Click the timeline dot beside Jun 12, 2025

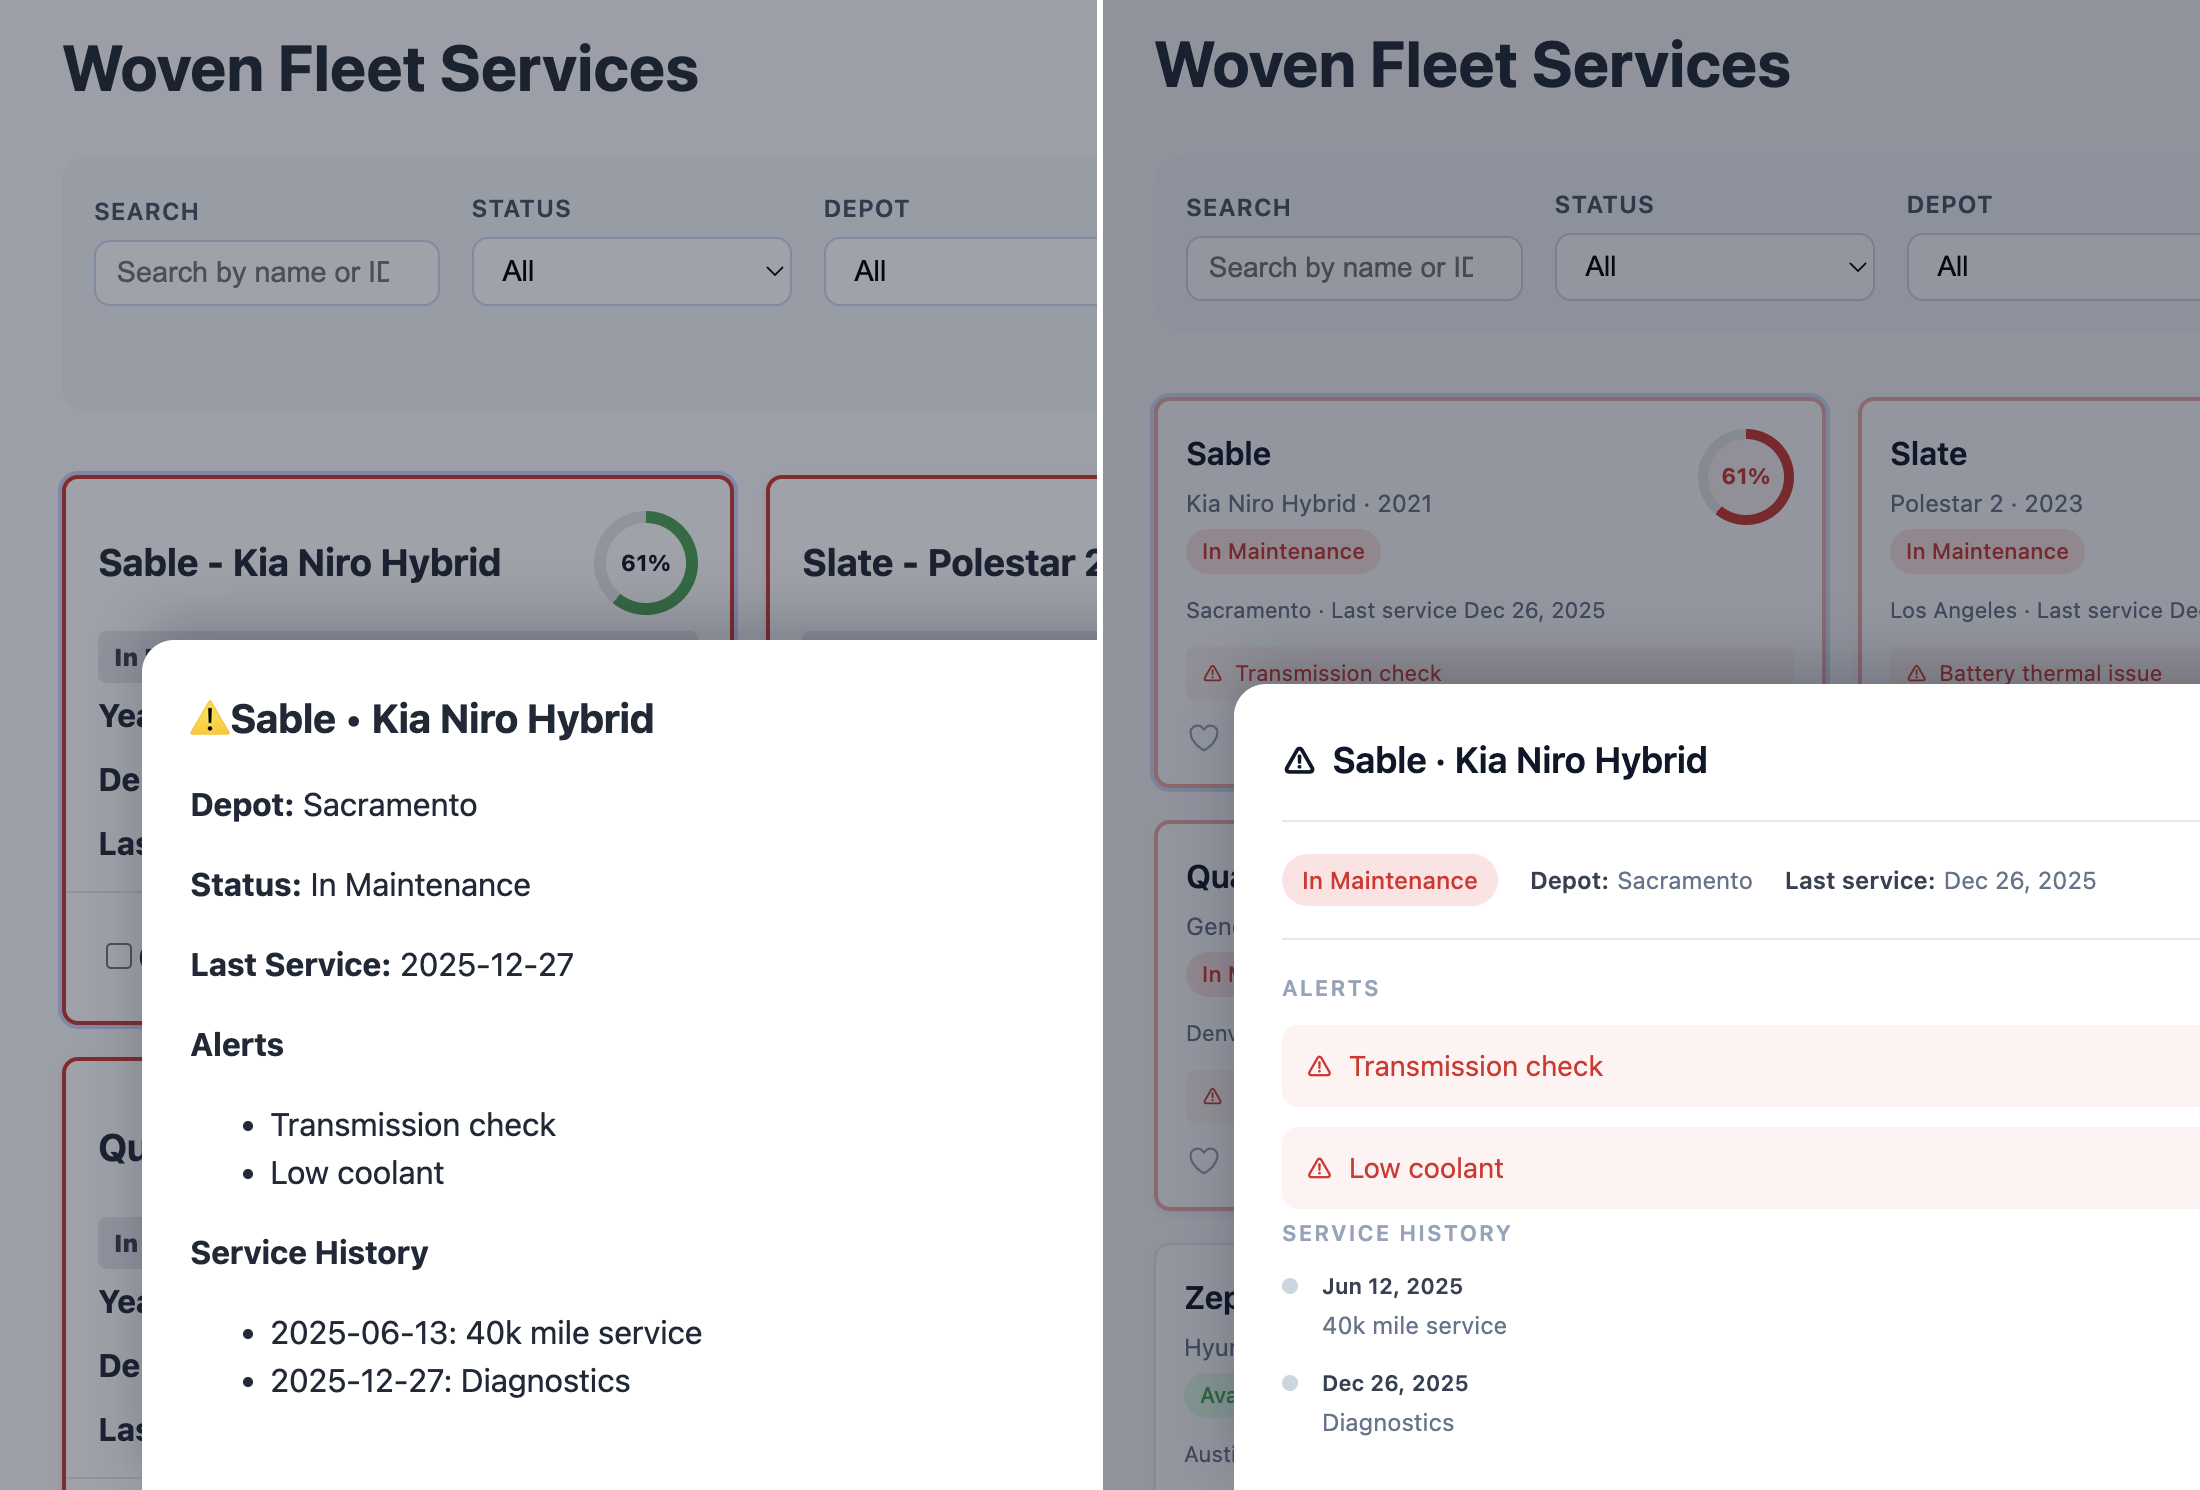click(x=1291, y=1285)
